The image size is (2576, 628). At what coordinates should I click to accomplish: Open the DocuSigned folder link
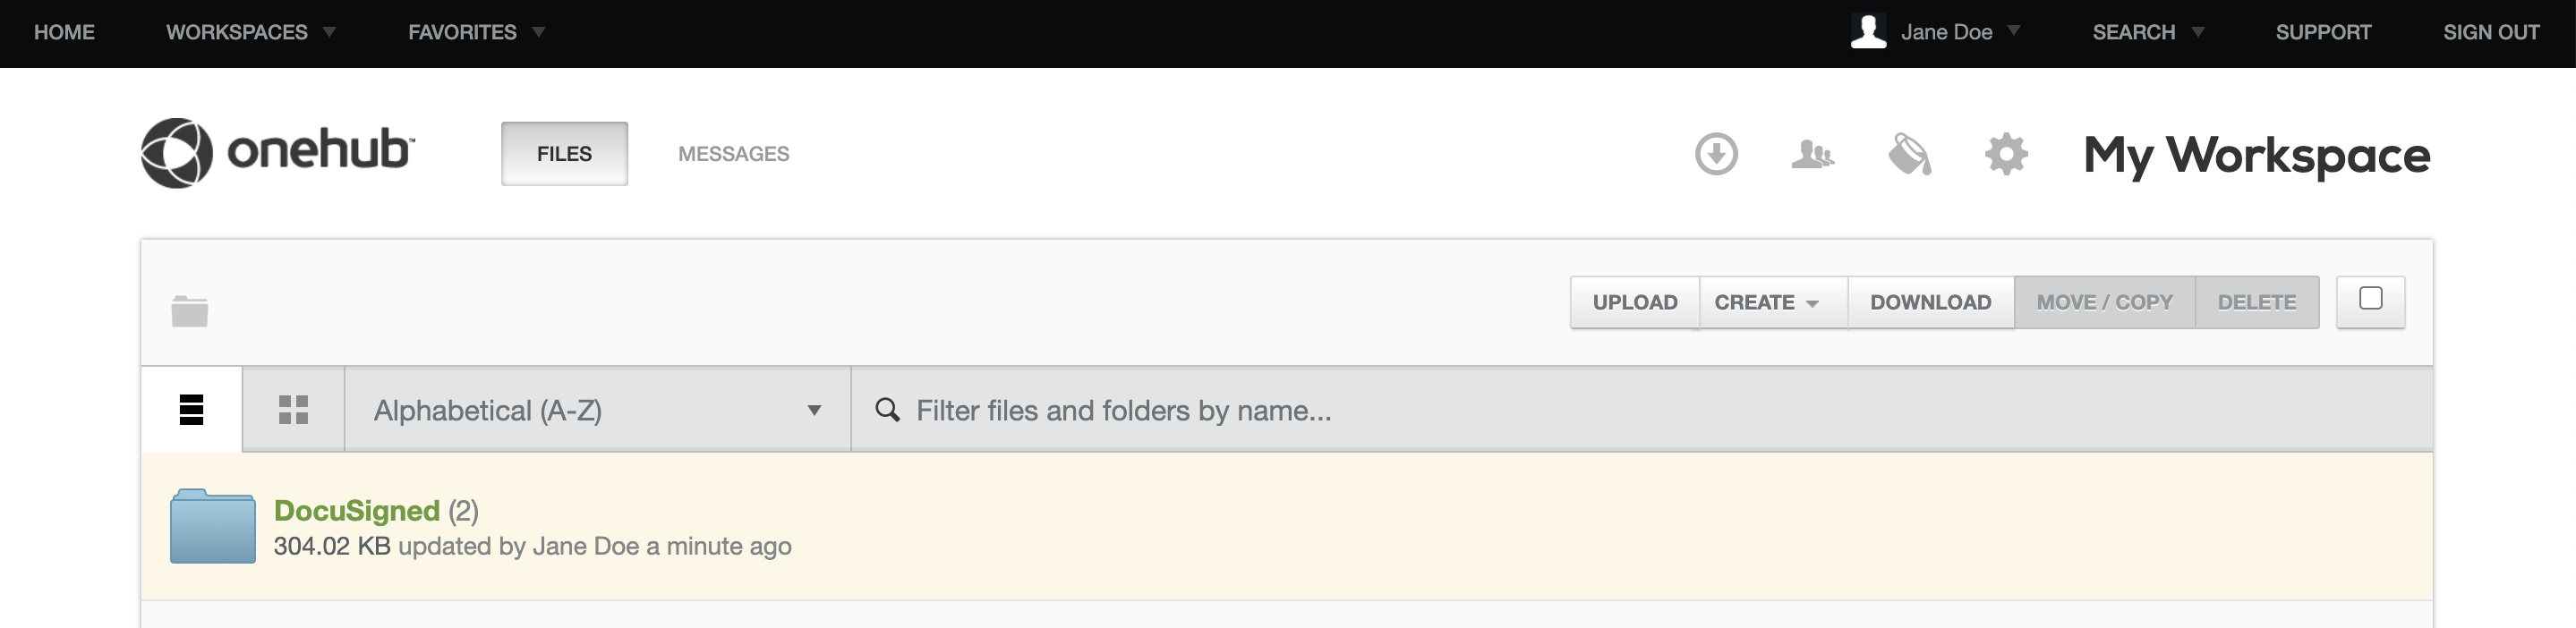[357, 511]
